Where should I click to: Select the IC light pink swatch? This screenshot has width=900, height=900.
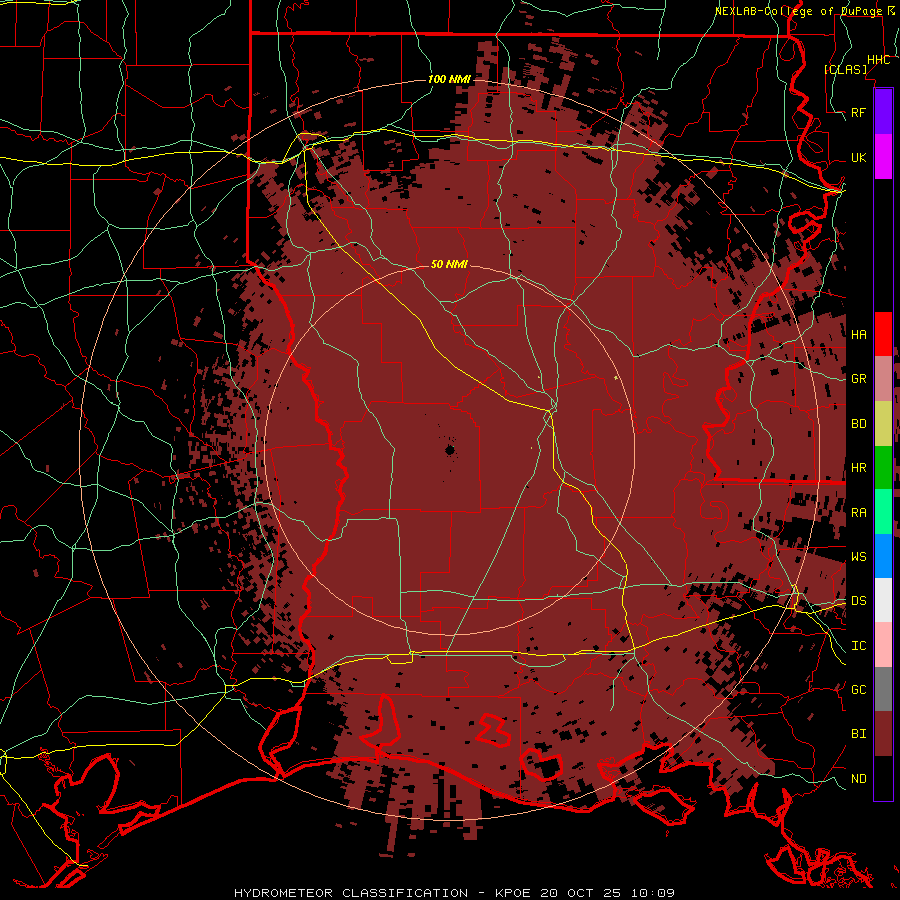(x=883, y=645)
